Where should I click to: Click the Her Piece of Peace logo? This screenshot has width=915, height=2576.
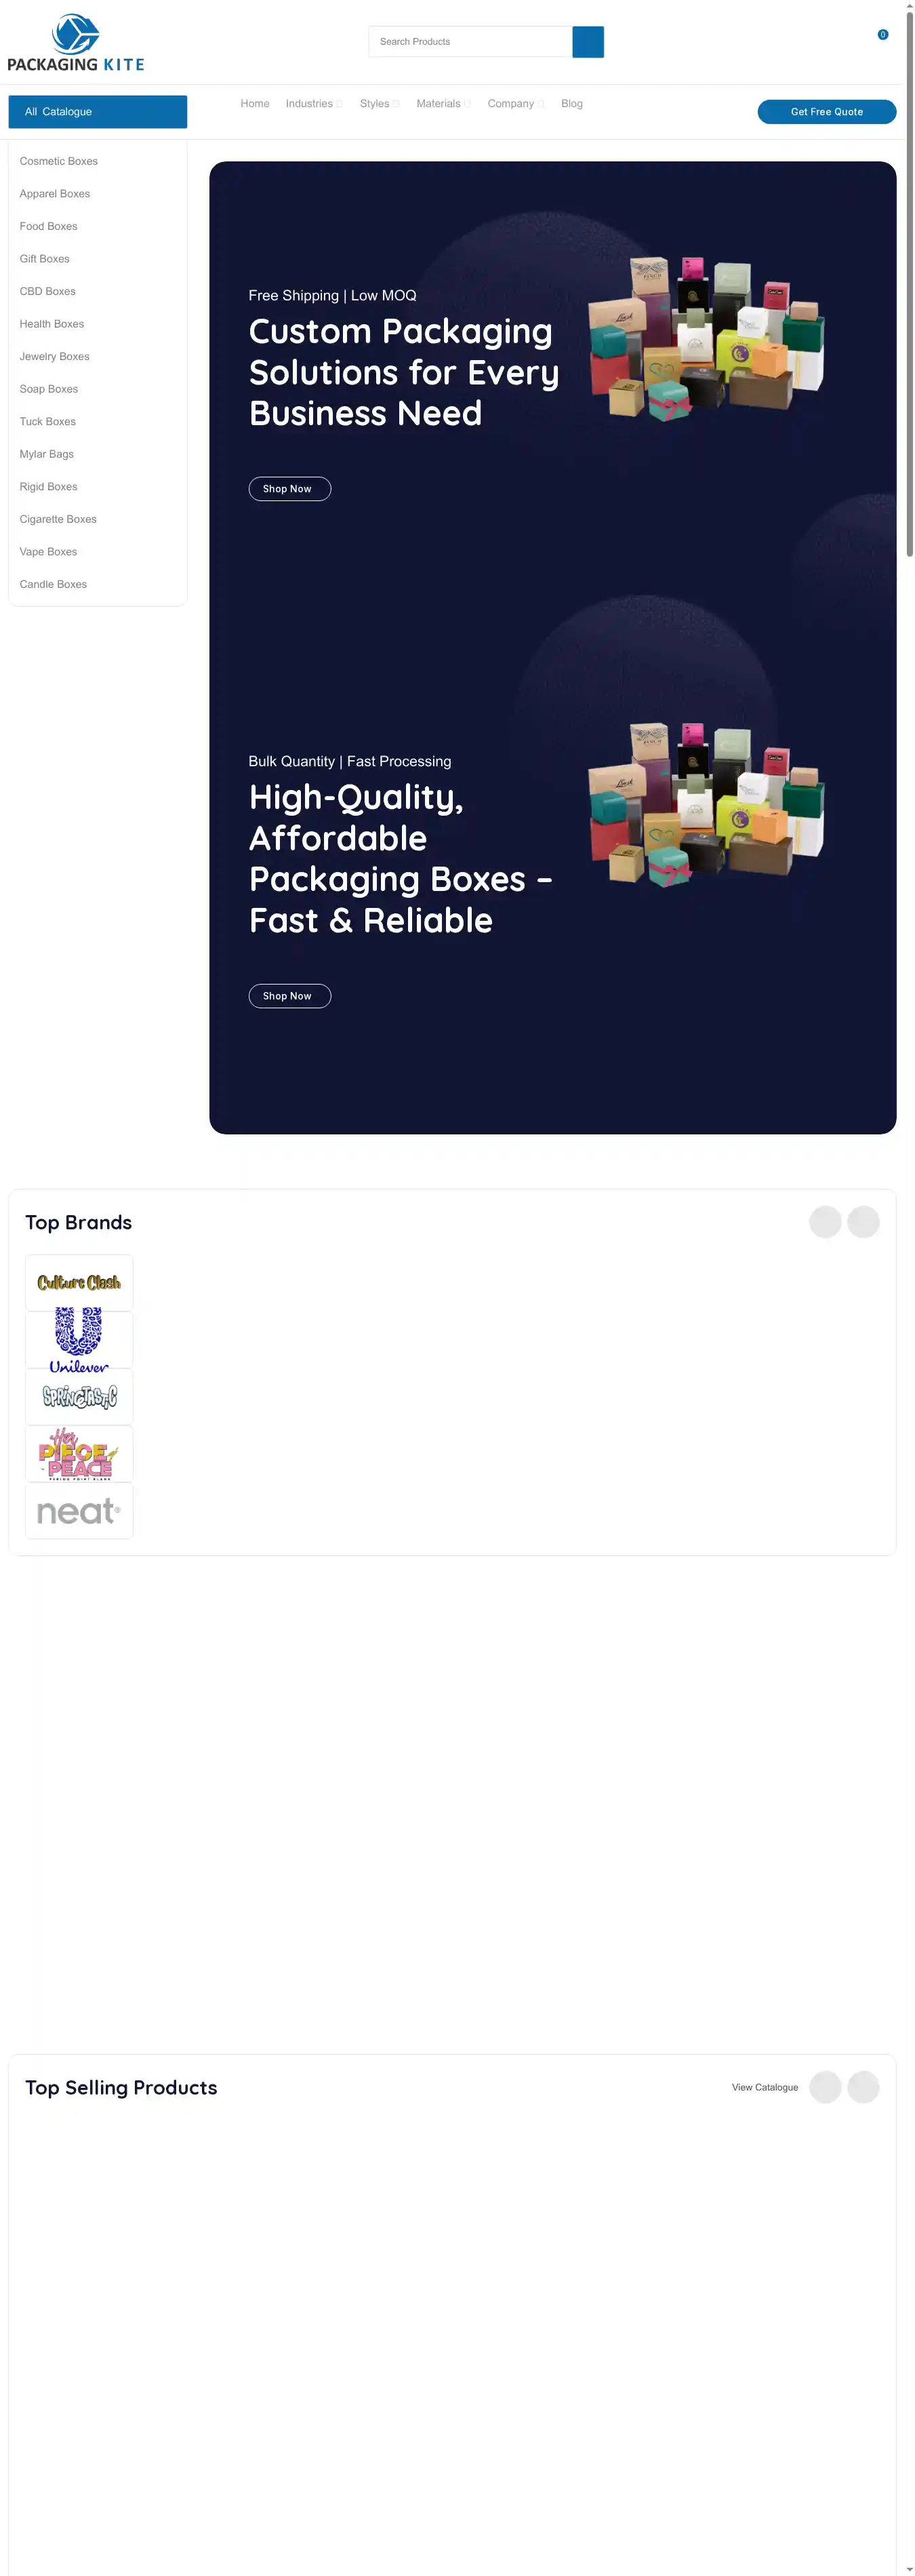79,1454
